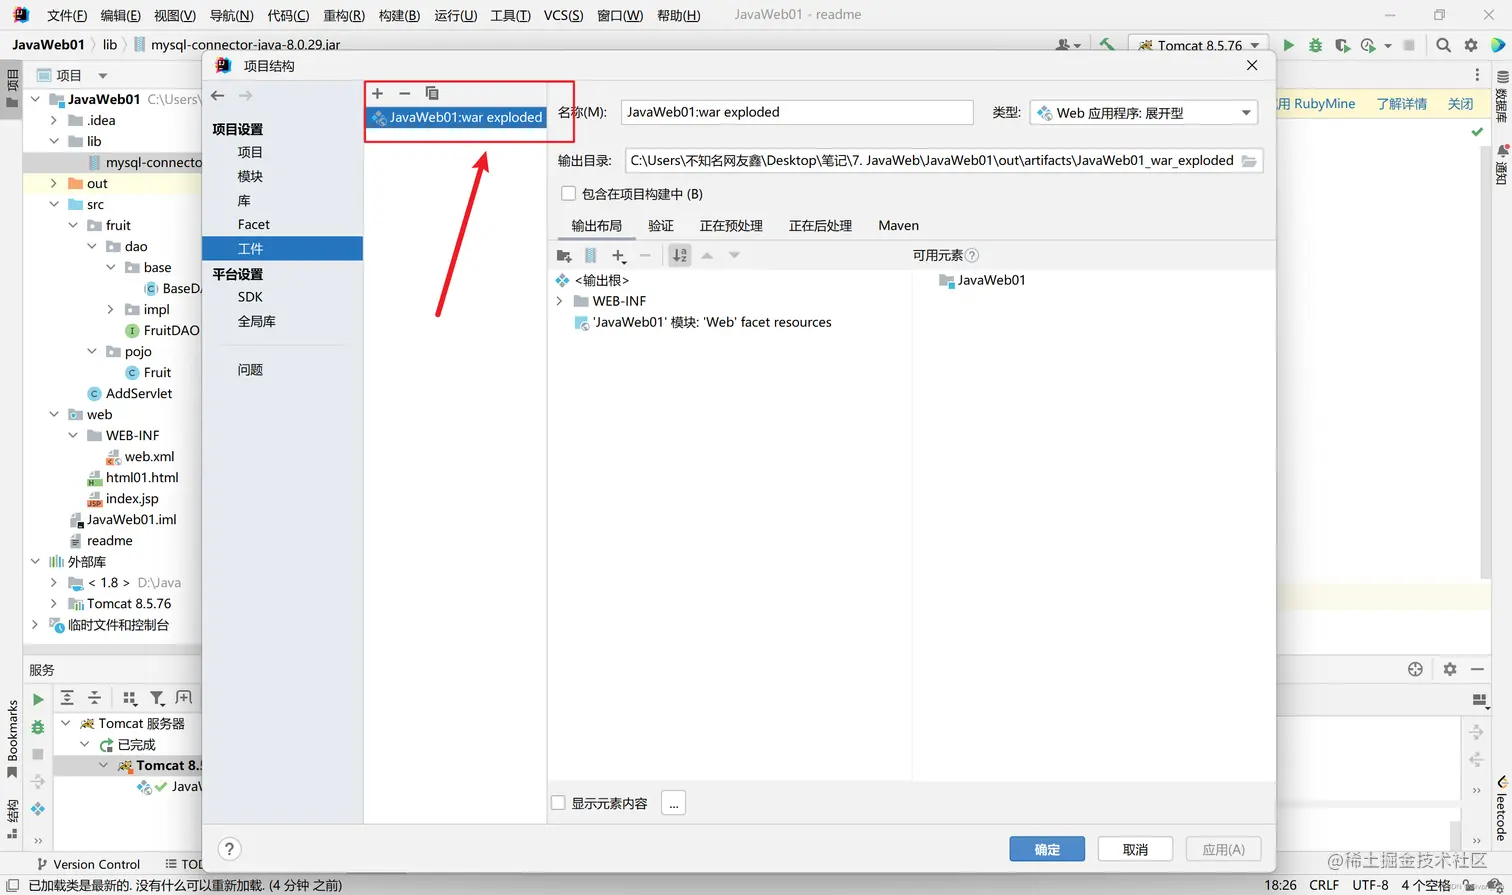Click close (关闭) link in banner

tap(1460, 104)
